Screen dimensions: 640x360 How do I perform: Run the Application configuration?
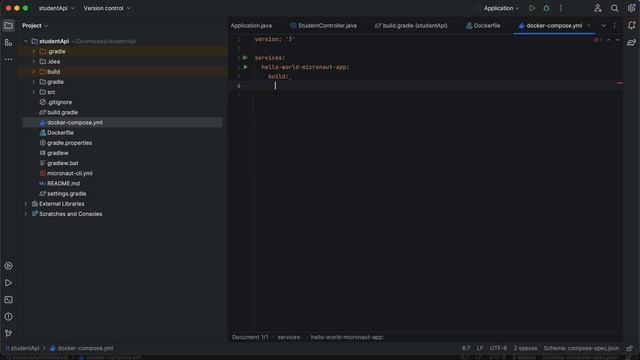tap(531, 8)
